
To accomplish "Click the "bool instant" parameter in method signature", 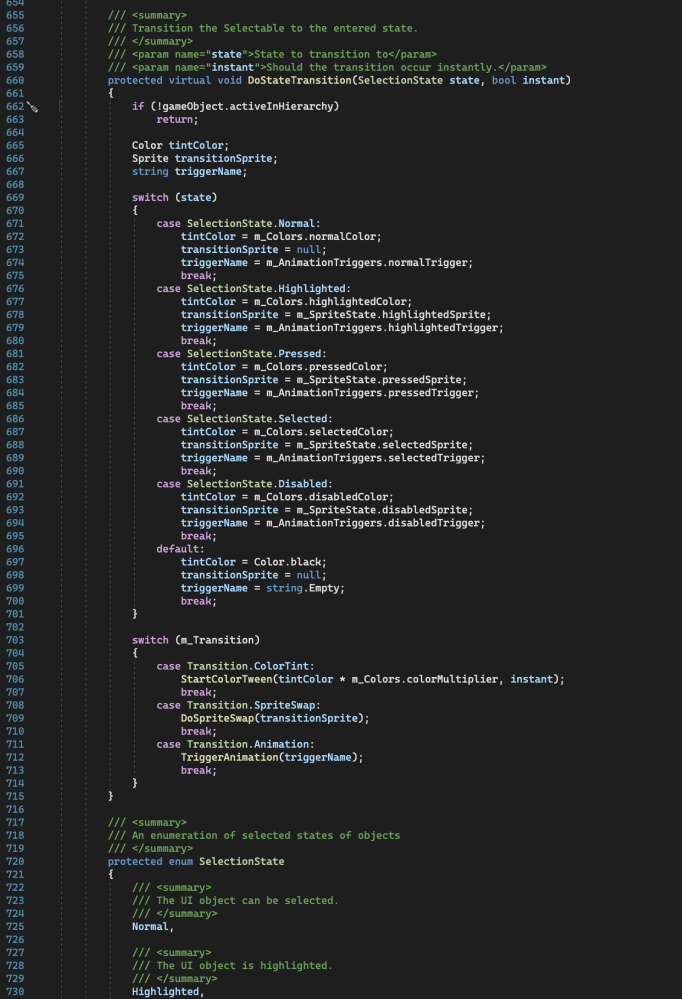I will 528,80.
